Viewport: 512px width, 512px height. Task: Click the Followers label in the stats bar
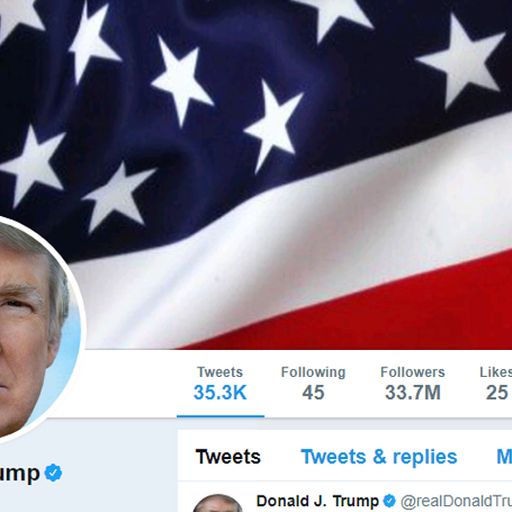pyautogui.click(x=413, y=372)
